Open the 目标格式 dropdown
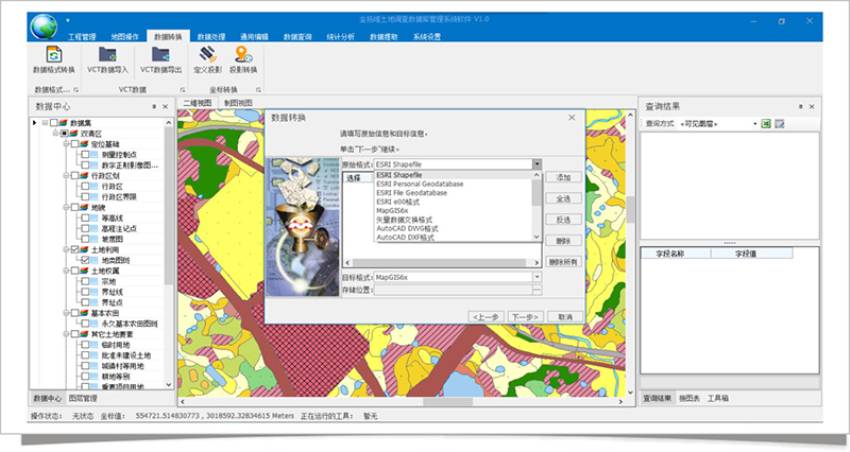The image size is (850, 452). tap(537, 277)
